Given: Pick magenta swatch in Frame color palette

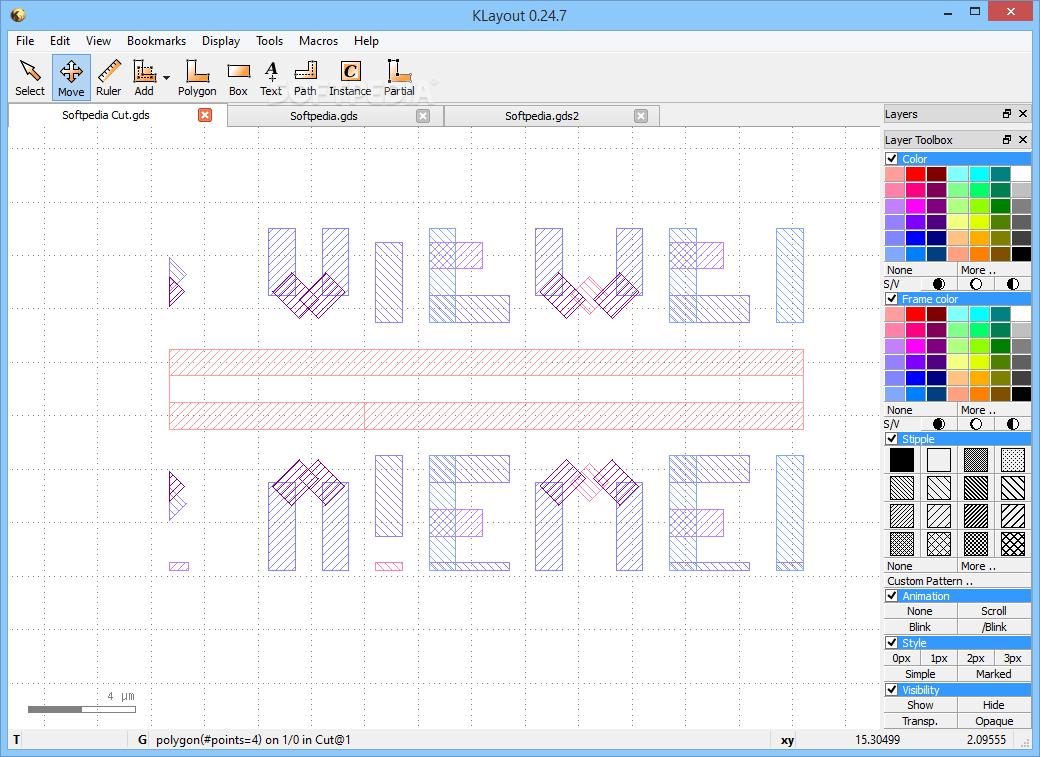Looking at the screenshot, I should point(915,346).
